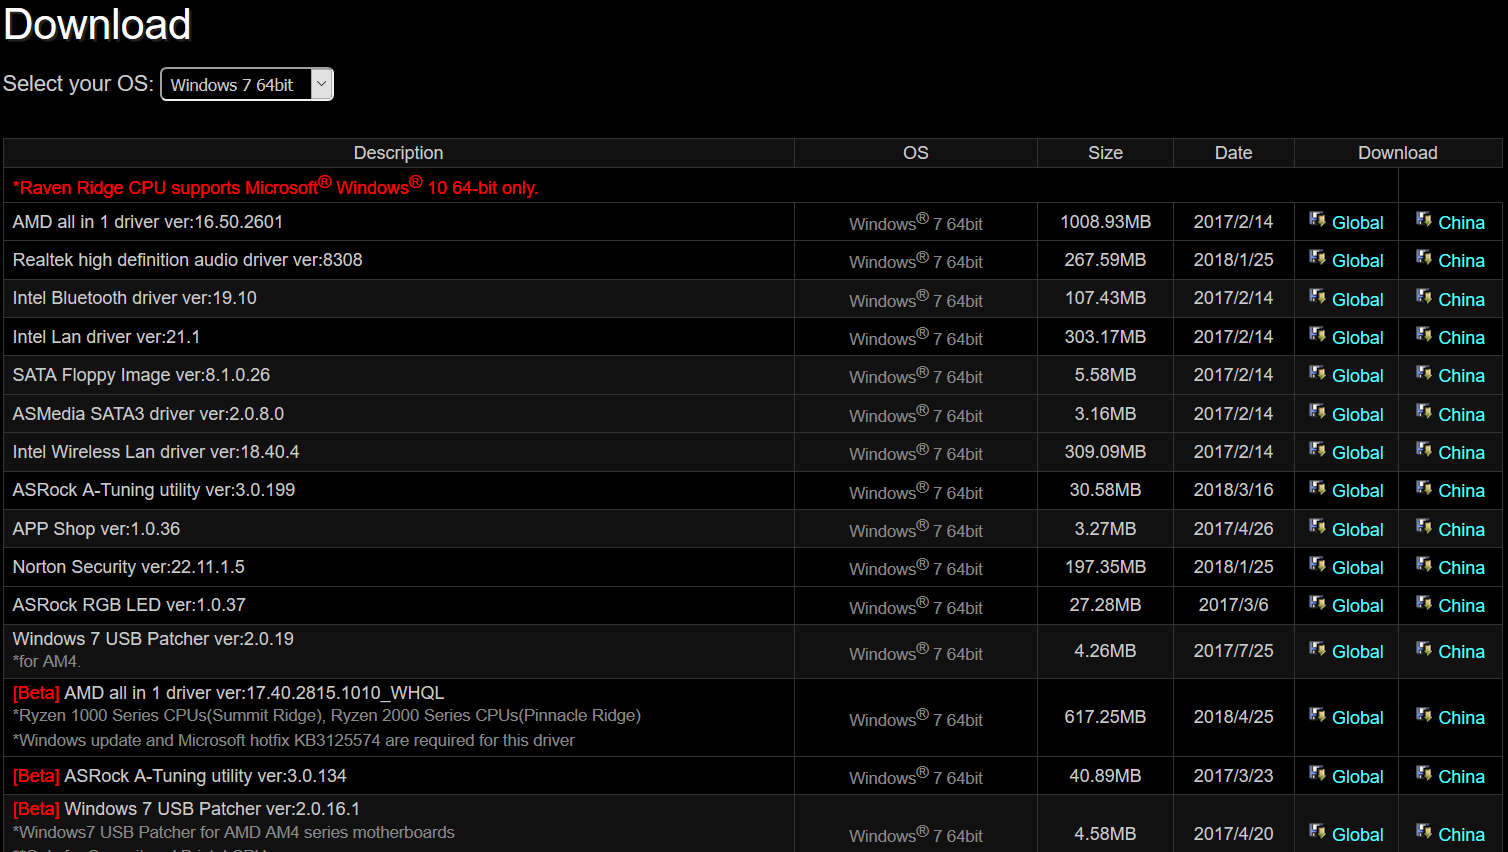Click the Date column header
This screenshot has height=852, width=1508.
(1233, 153)
